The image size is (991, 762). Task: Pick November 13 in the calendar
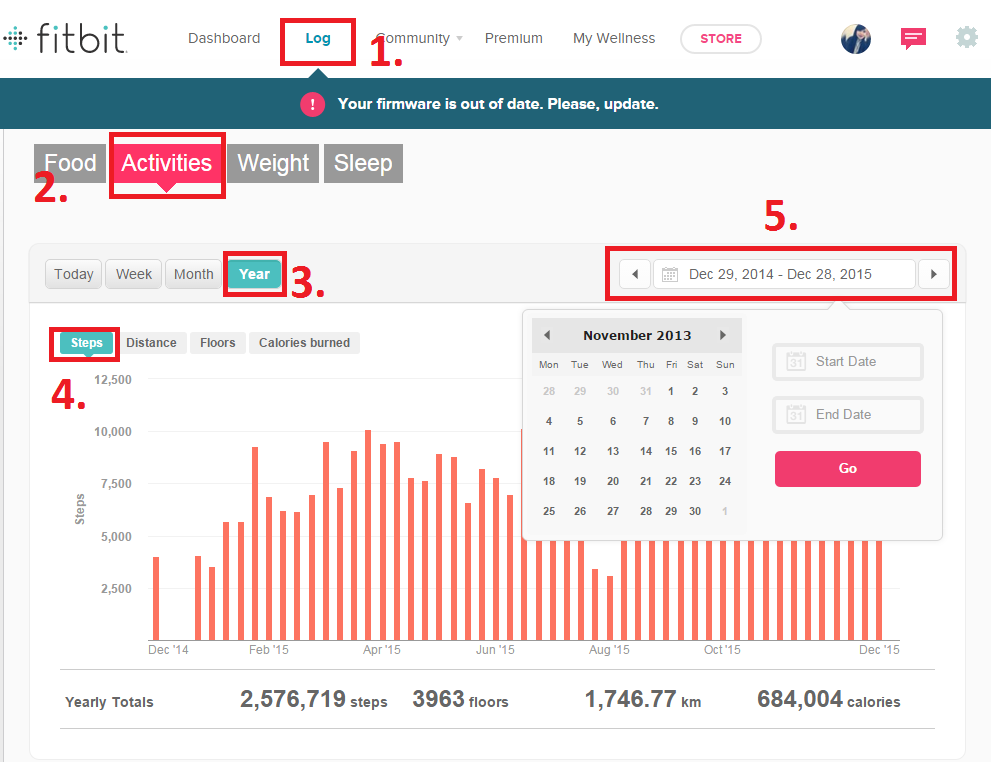pos(612,451)
